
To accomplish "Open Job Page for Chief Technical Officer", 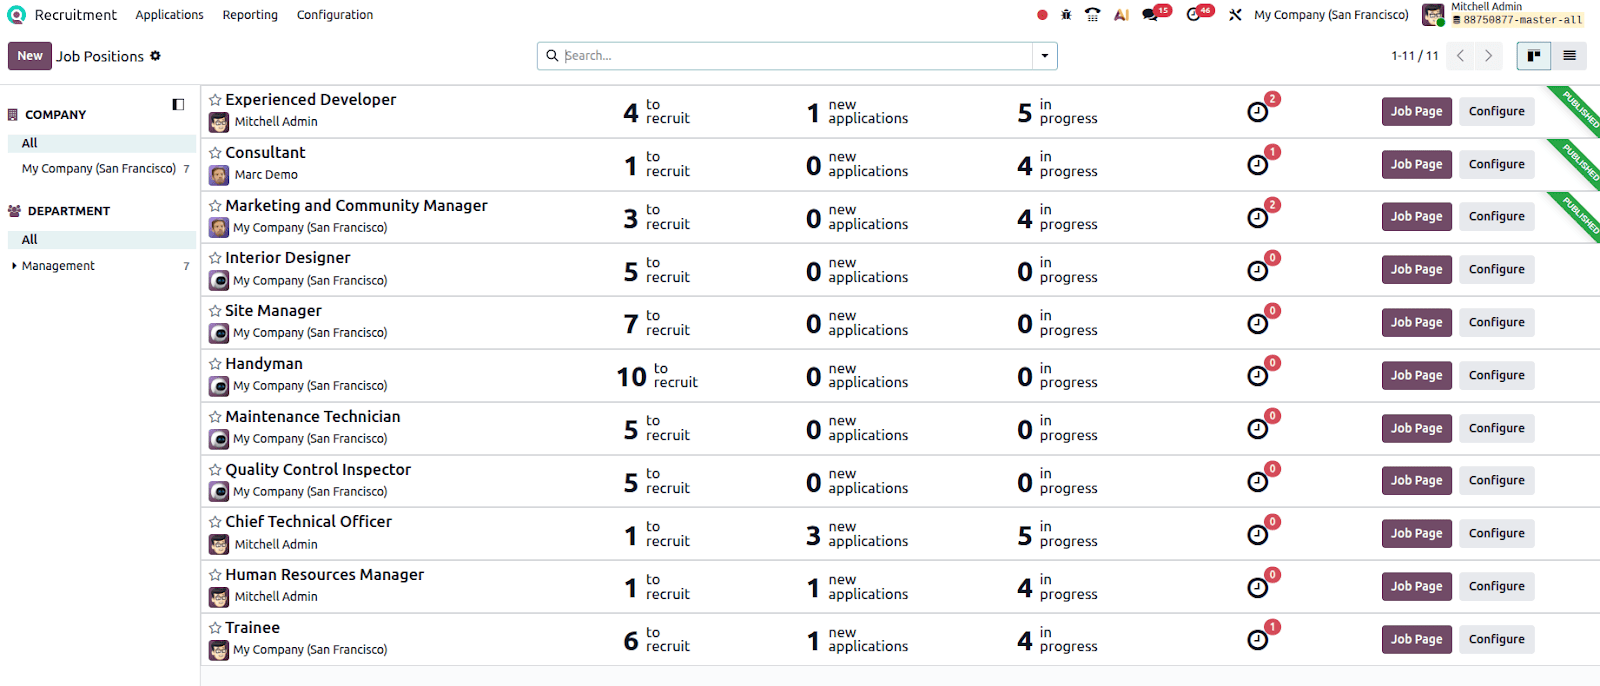I will coord(1416,534).
